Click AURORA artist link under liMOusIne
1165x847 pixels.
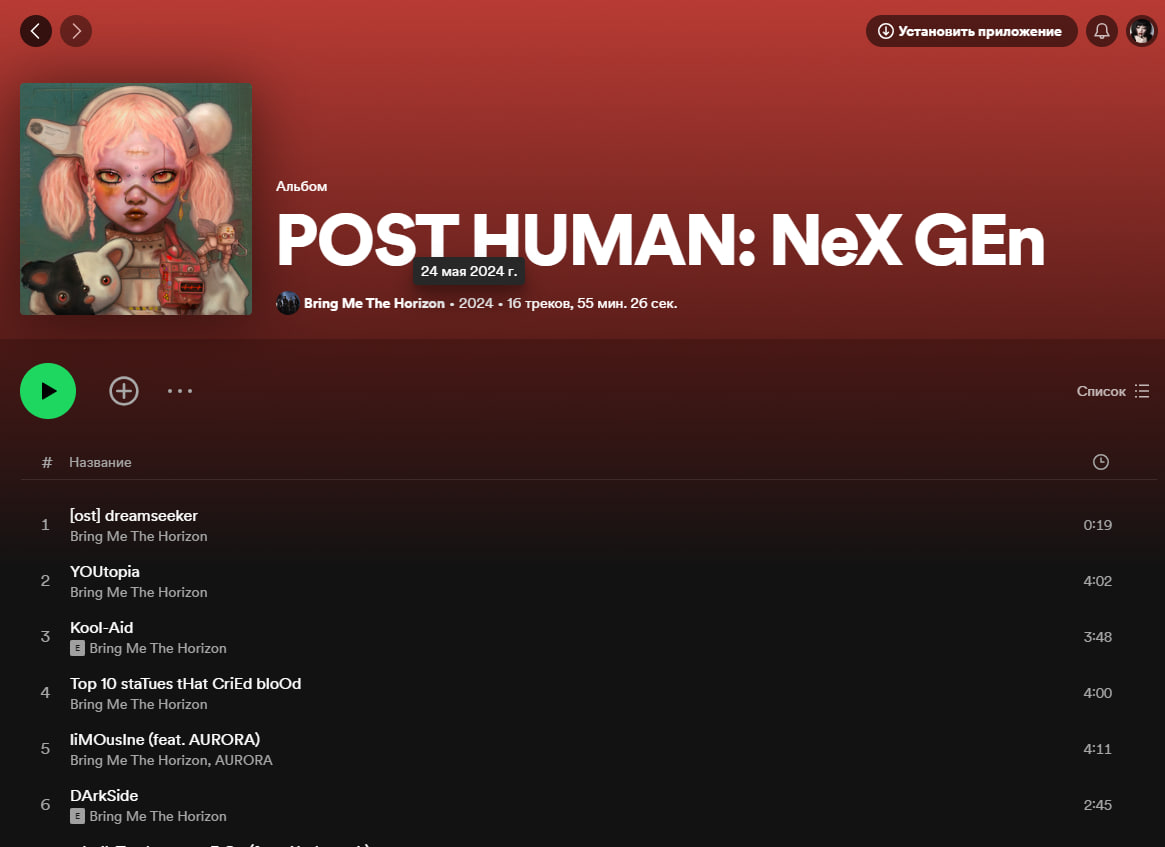coord(244,760)
